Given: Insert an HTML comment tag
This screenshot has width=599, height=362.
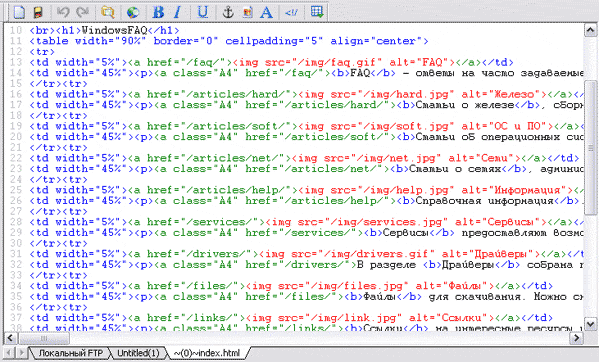Looking at the screenshot, I should 291,12.
